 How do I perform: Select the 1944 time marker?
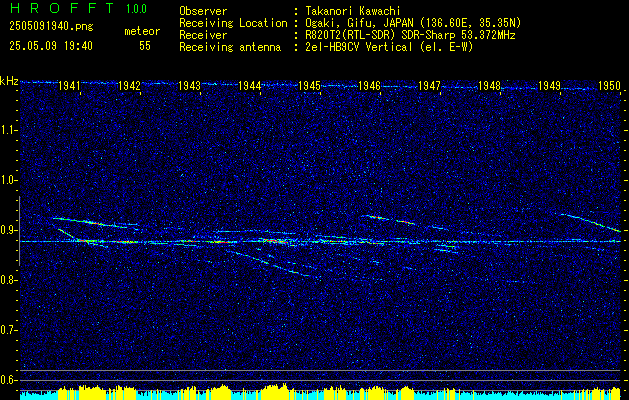[x=249, y=85]
